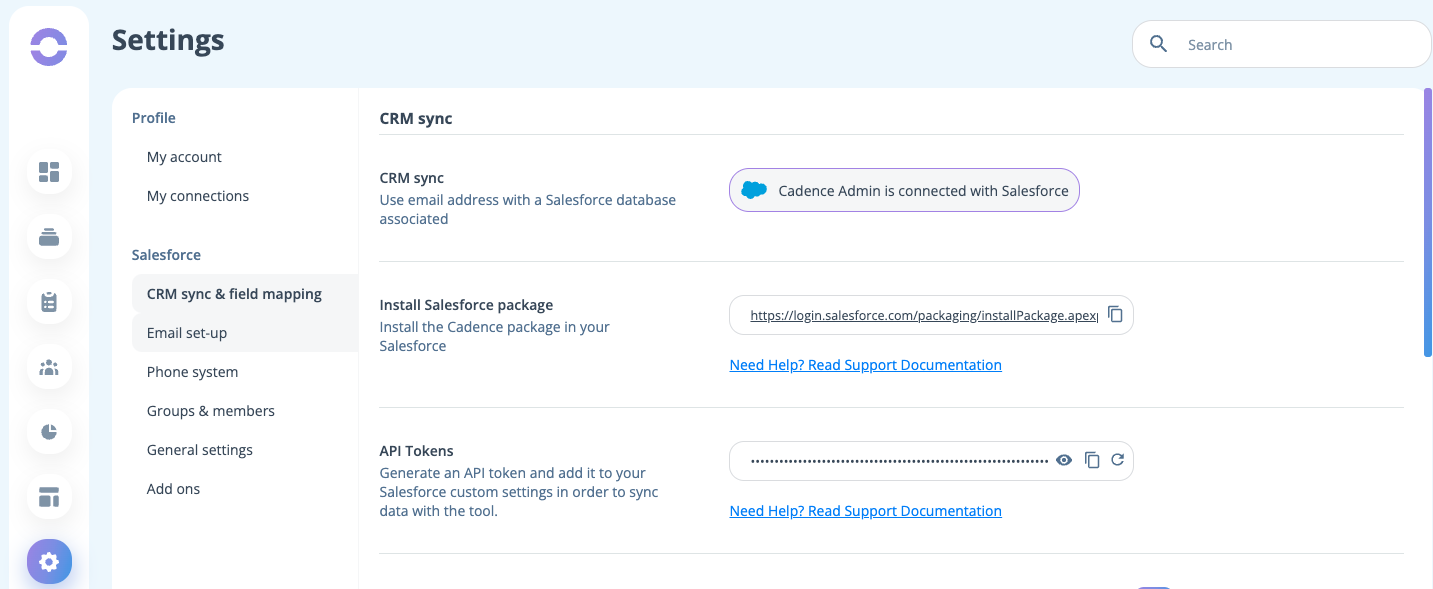This screenshot has width=1433, height=589.
Task: Open the stacked cadences icon in sidebar
Action: pyautogui.click(x=49, y=237)
